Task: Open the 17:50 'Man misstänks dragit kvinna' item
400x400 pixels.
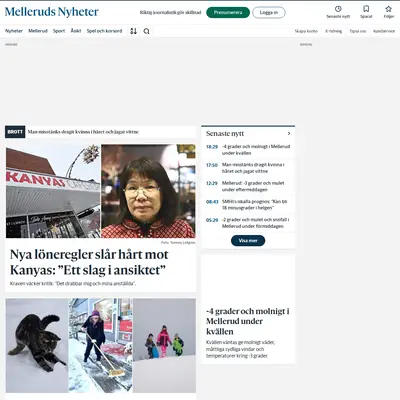Action: pos(248,168)
